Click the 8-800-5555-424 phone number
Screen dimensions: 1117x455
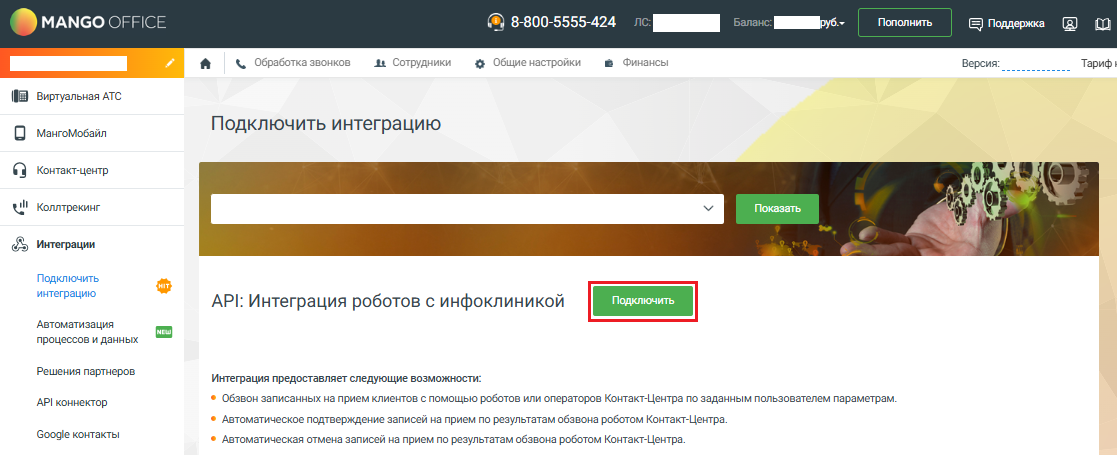pos(563,22)
